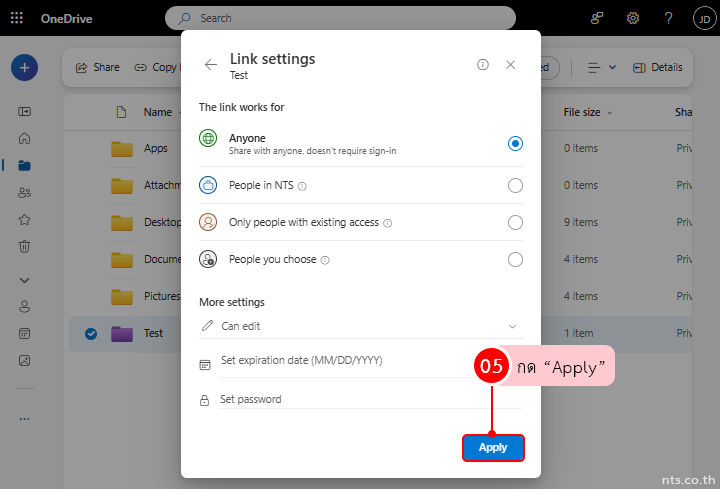The height and width of the screenshot is (489, 720).
Task: Select the Anyone radio button
Action: pyautogui.click(x=515, y=144)
